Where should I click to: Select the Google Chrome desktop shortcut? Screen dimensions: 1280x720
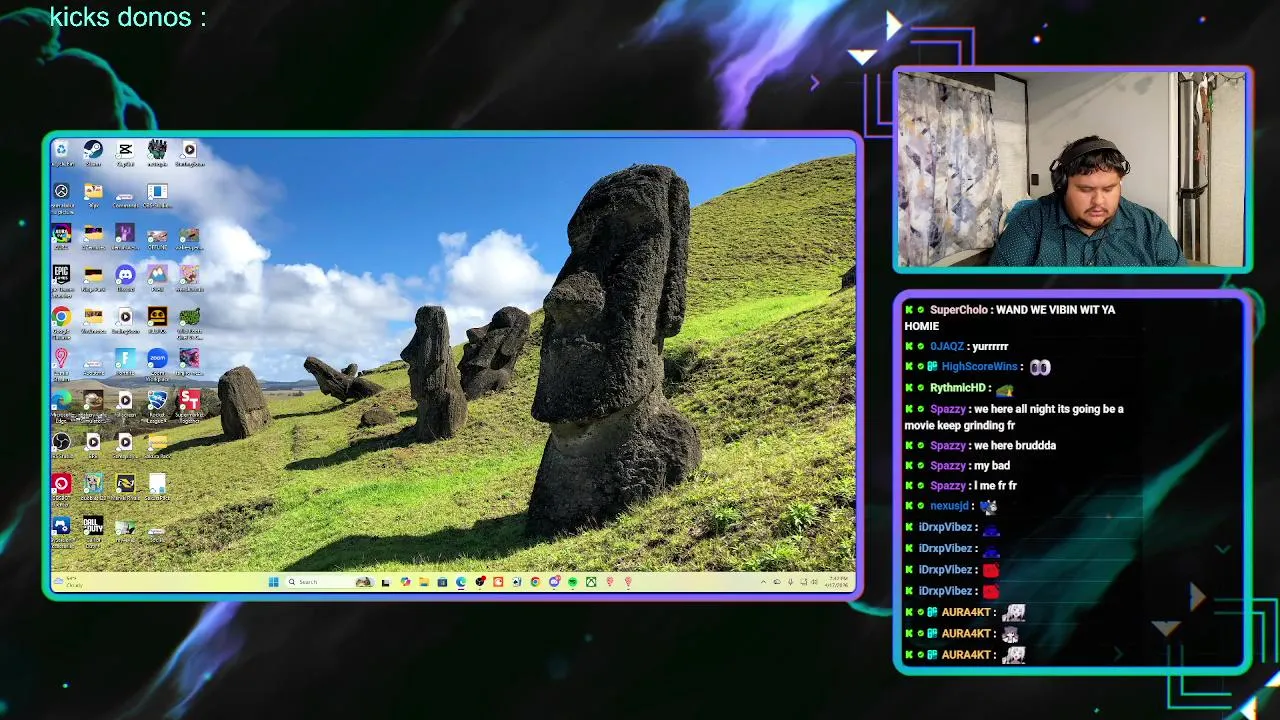[x=61, y=322]
